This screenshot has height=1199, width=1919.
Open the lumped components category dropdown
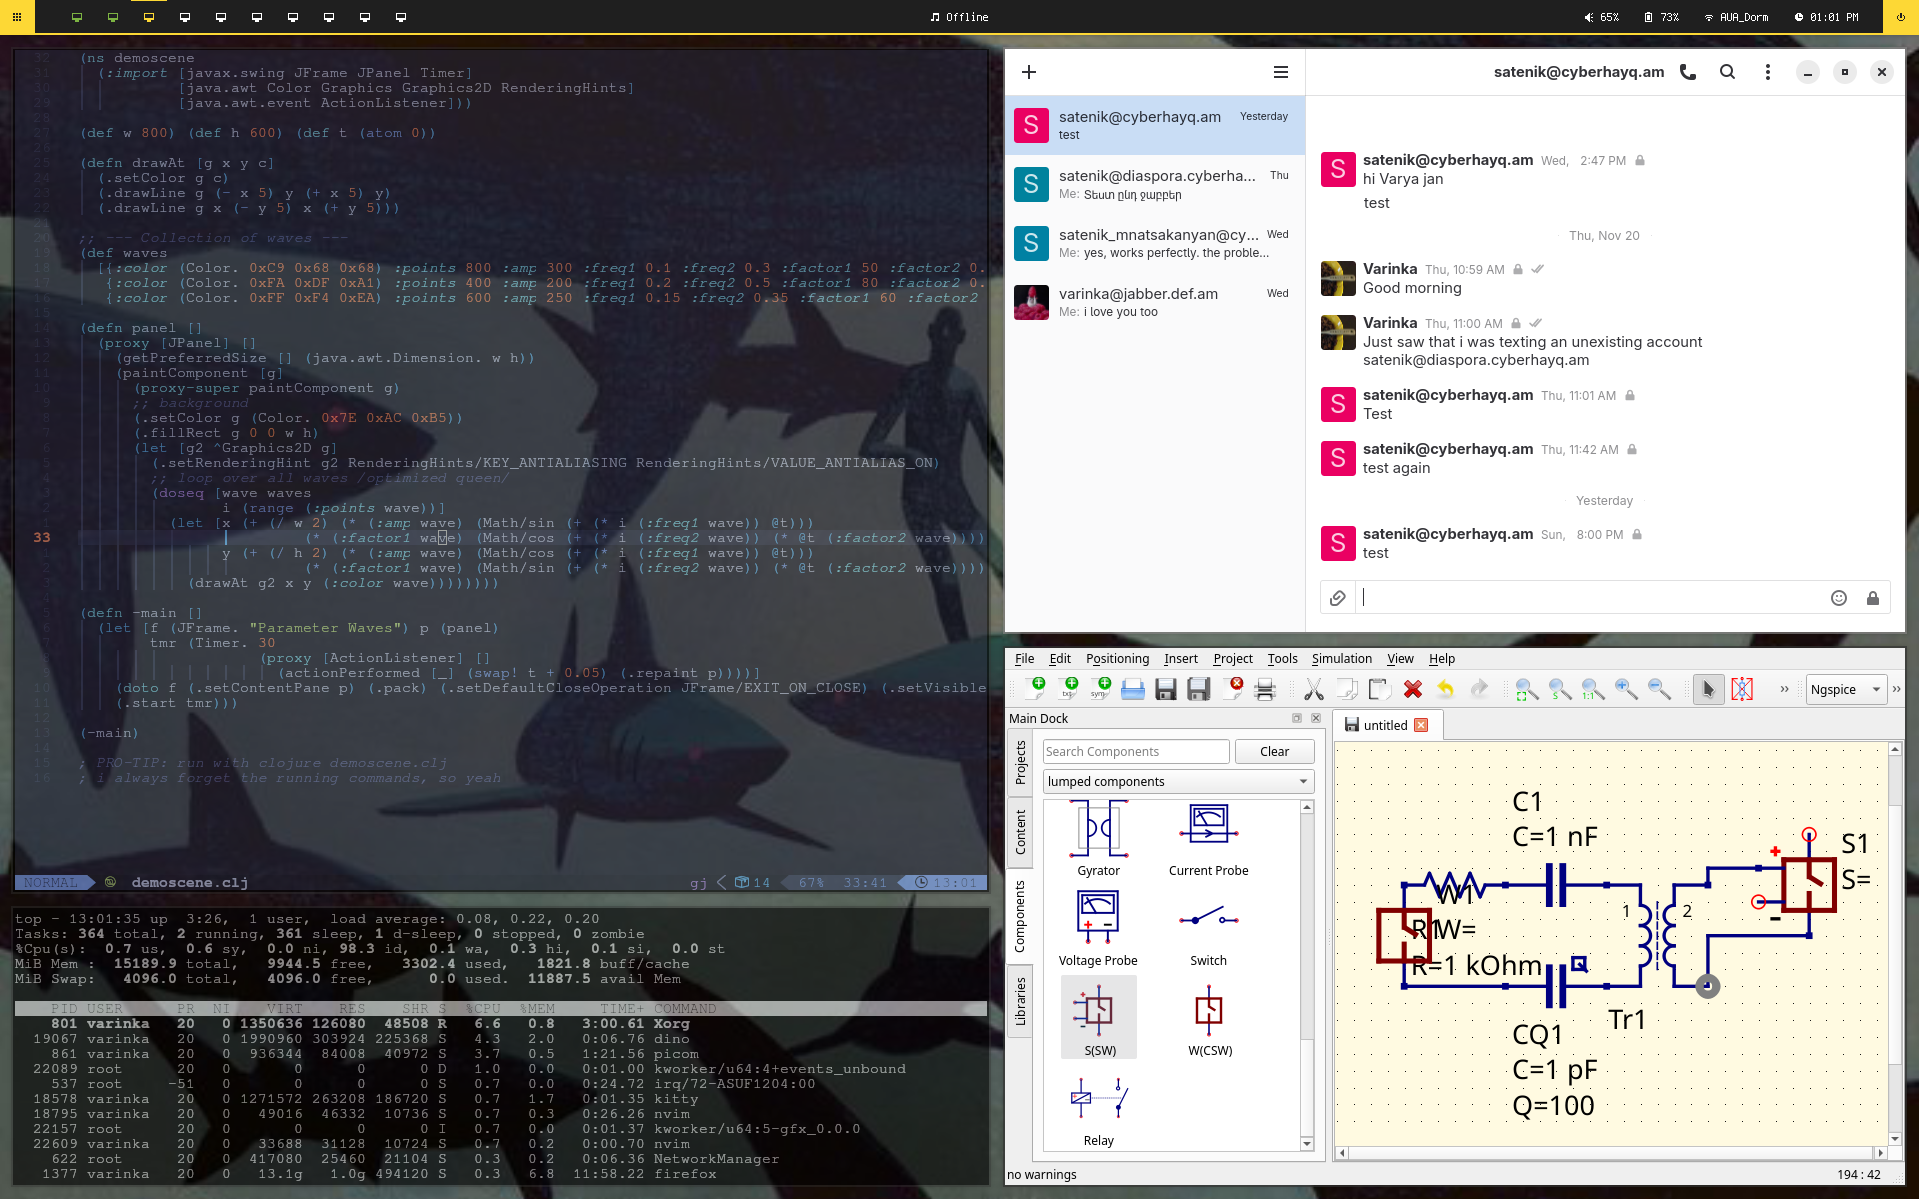(1178, 782)
